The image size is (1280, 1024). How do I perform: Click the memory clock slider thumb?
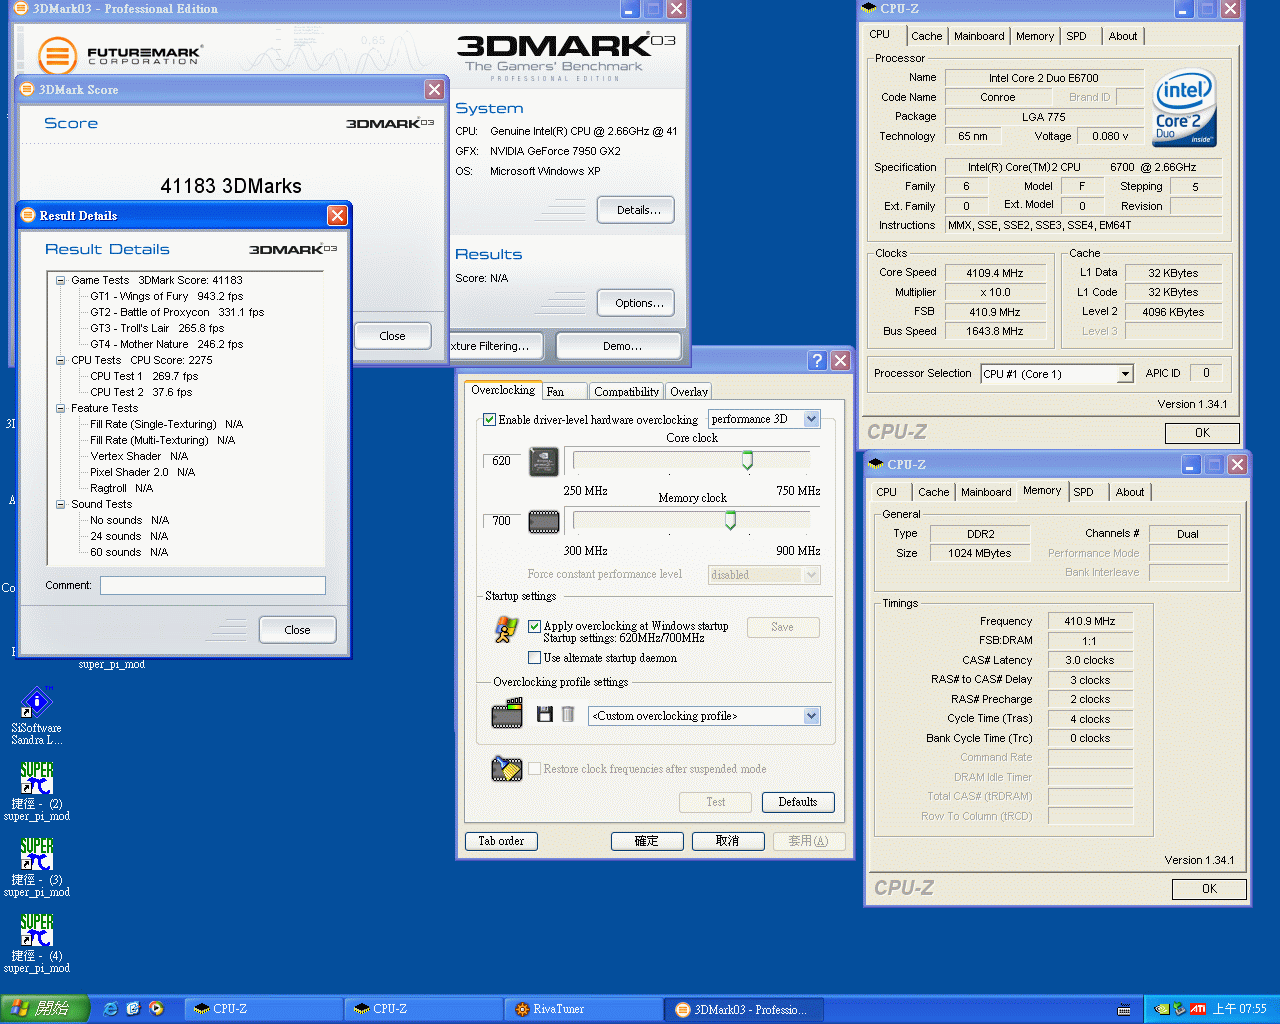pos(730,520)
